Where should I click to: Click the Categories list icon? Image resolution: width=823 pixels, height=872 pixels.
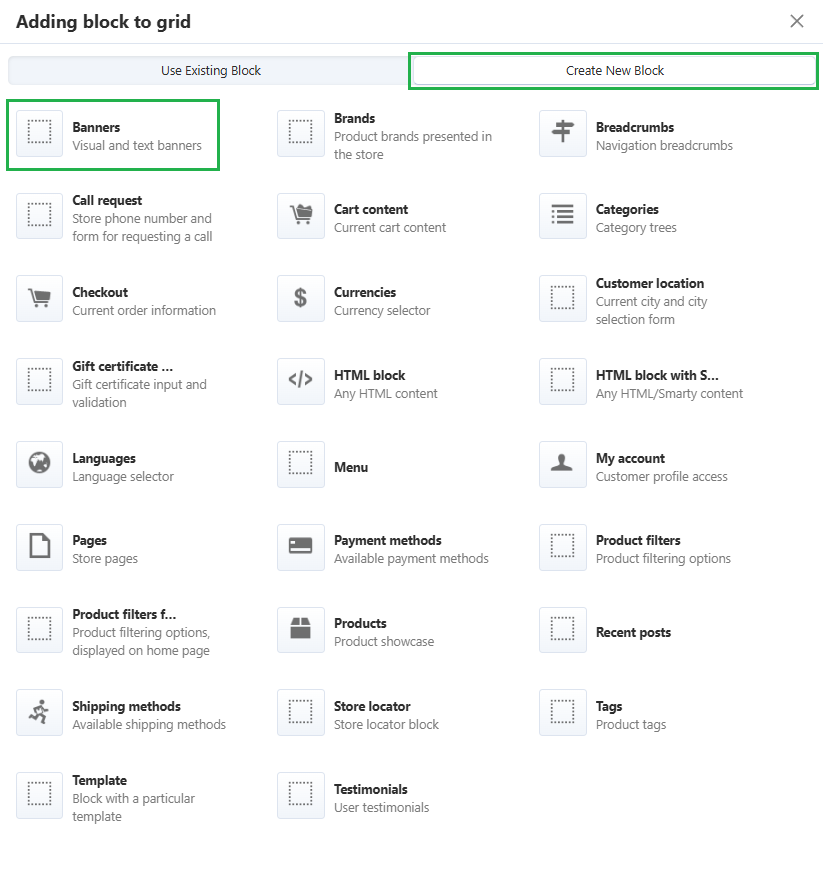[563, 216]
